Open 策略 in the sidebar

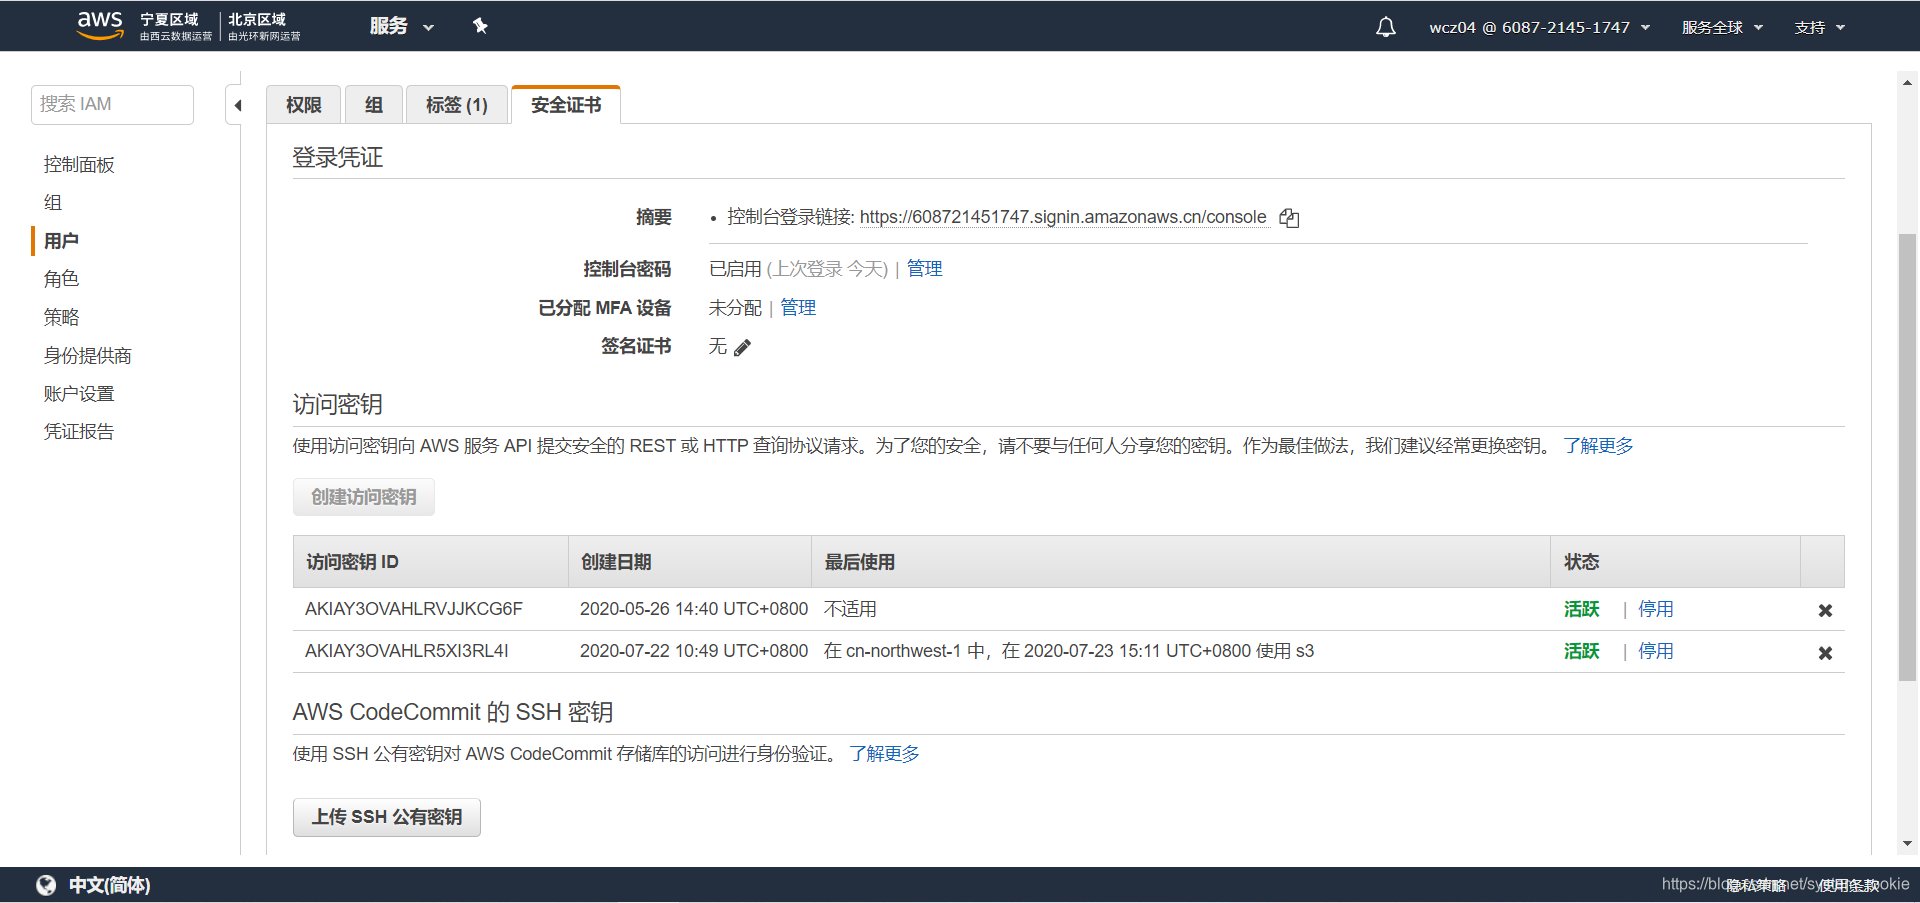point(61,317)
